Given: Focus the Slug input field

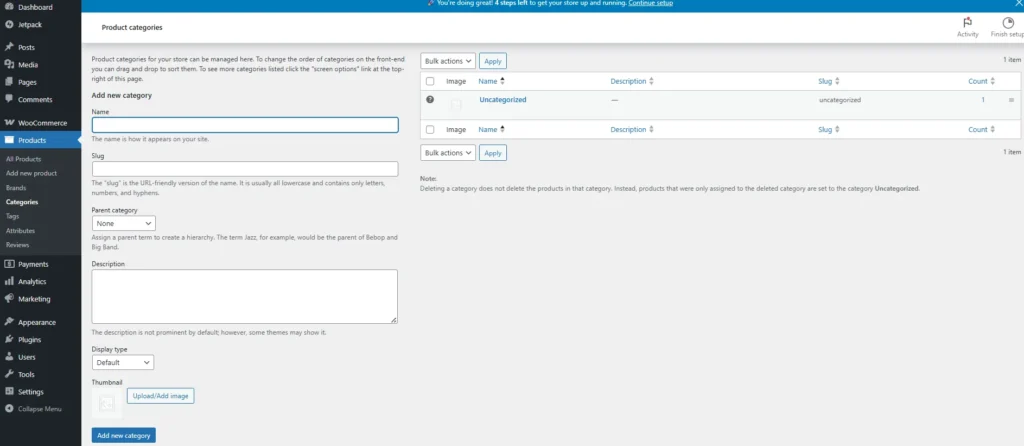Looking at the screenshot, I should pyautogui.click(x=245, y=169).
